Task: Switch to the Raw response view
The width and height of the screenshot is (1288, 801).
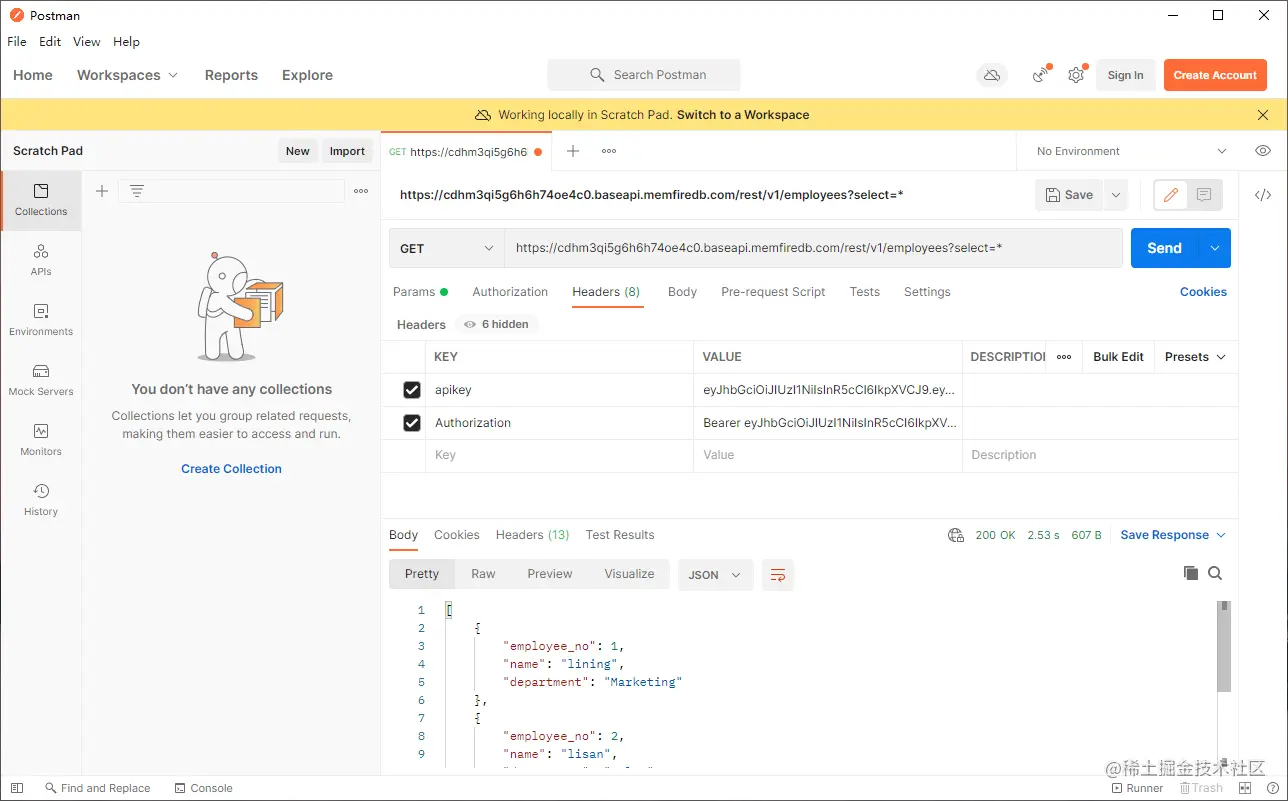Action: tap(483, 574)
